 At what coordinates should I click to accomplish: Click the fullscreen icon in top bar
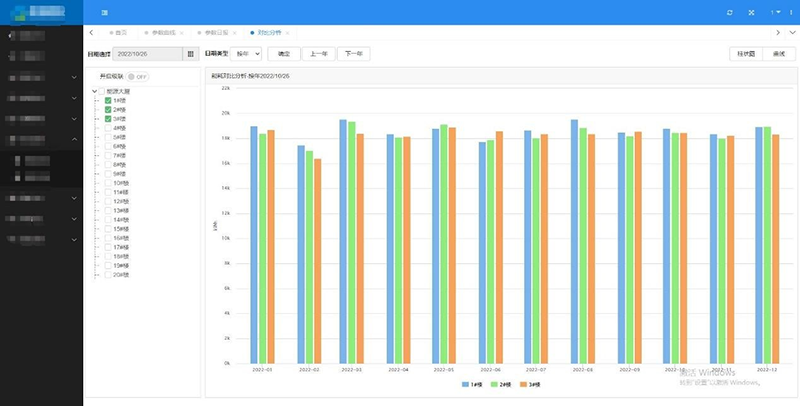[x=751, y=12]
